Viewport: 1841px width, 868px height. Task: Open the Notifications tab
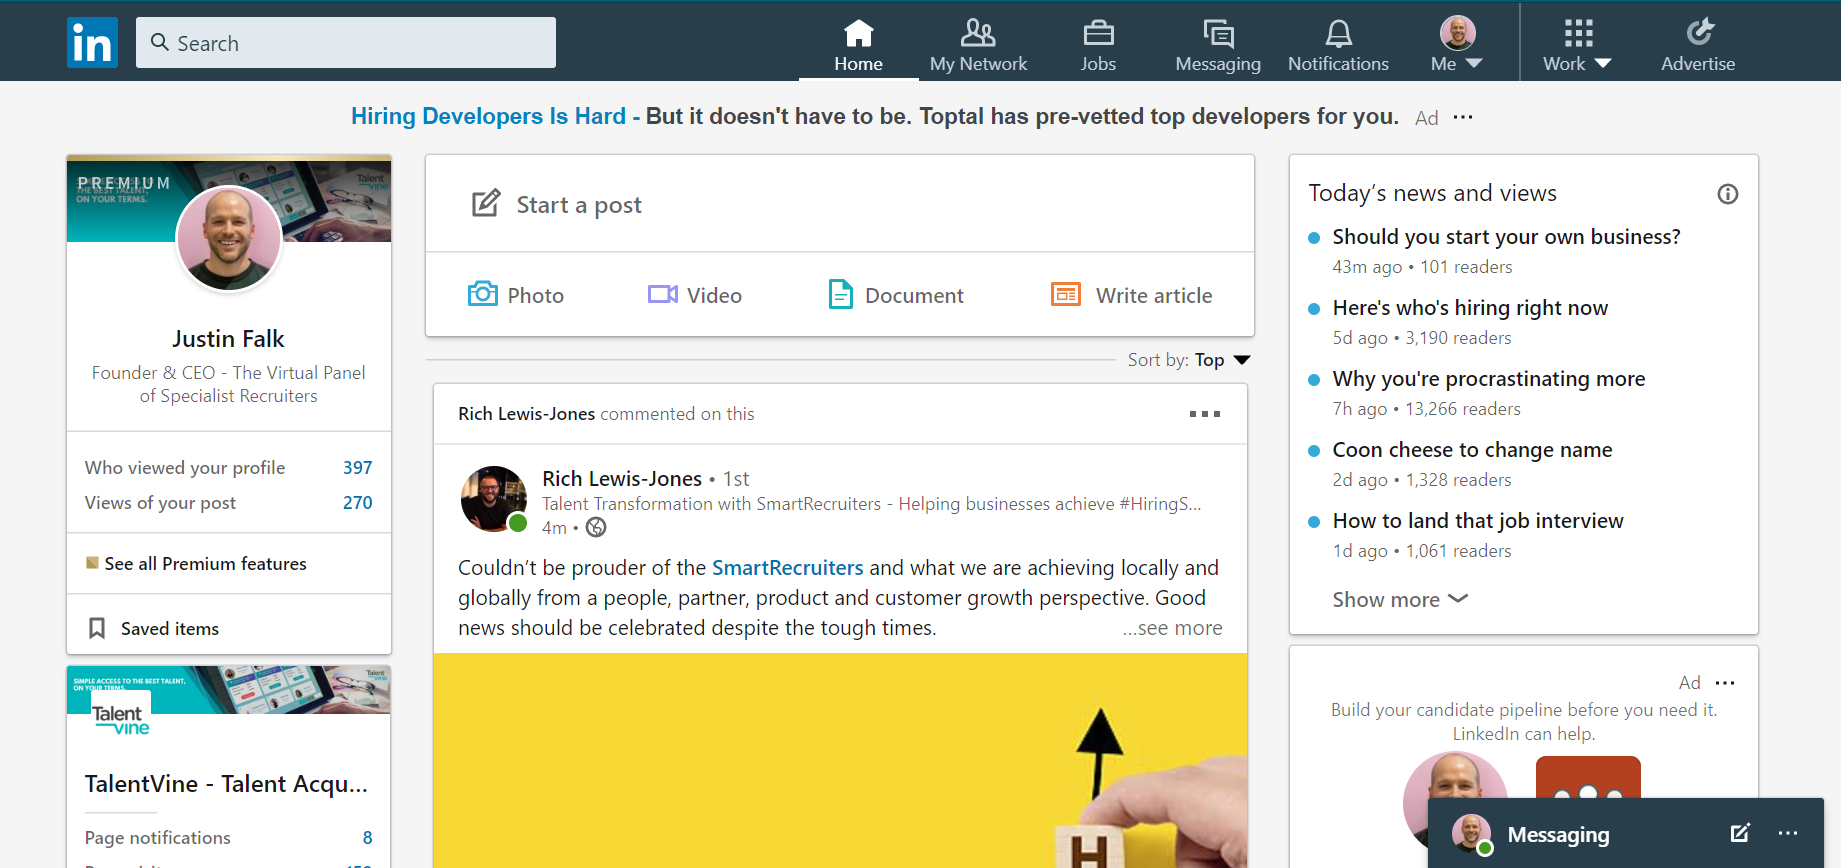point(1338,45)
